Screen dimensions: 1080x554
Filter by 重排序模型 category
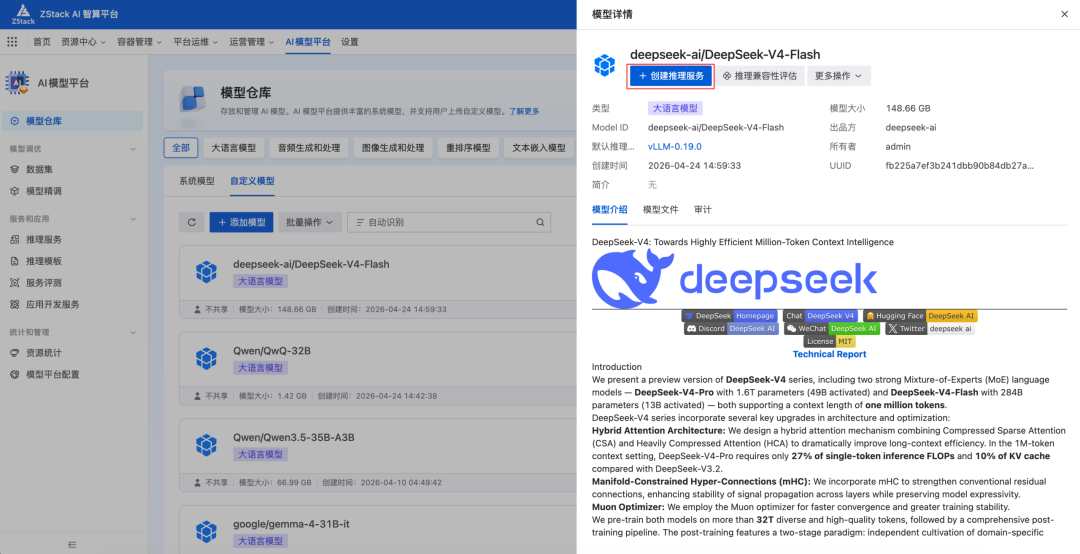point(468,147)
